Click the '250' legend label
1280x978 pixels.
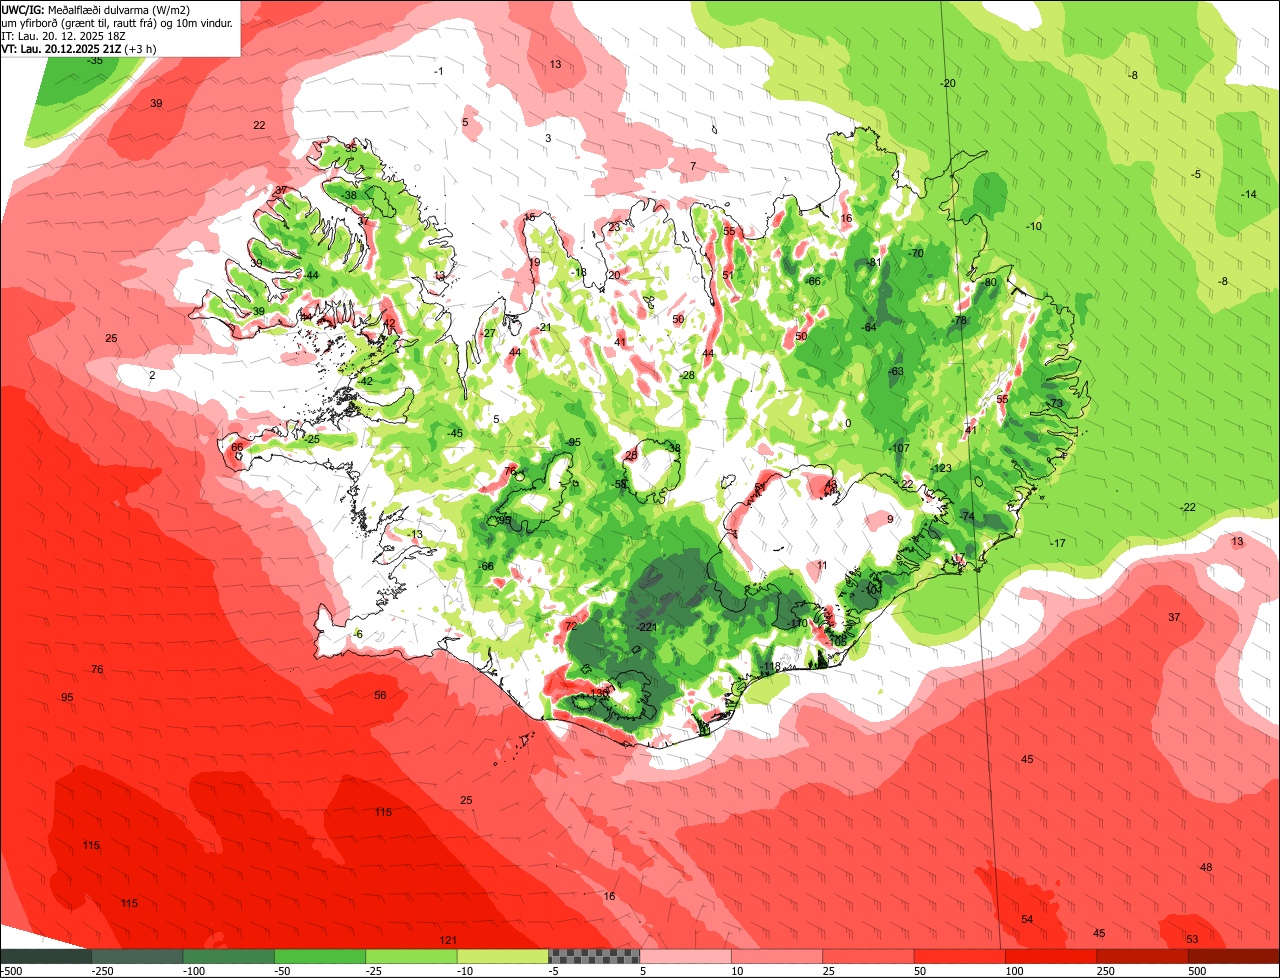[x=1106, y=971]
